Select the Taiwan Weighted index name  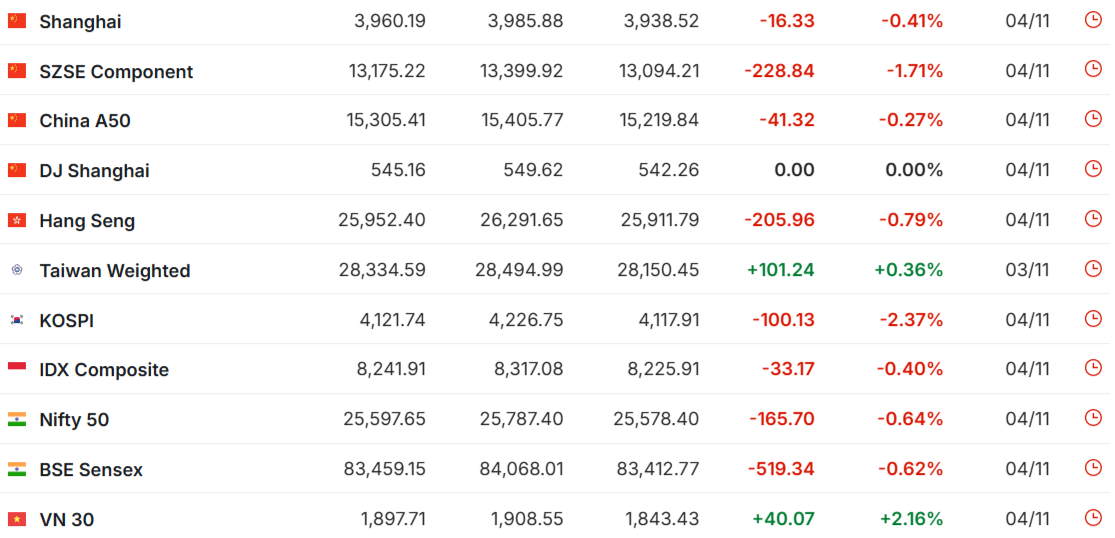114,271
